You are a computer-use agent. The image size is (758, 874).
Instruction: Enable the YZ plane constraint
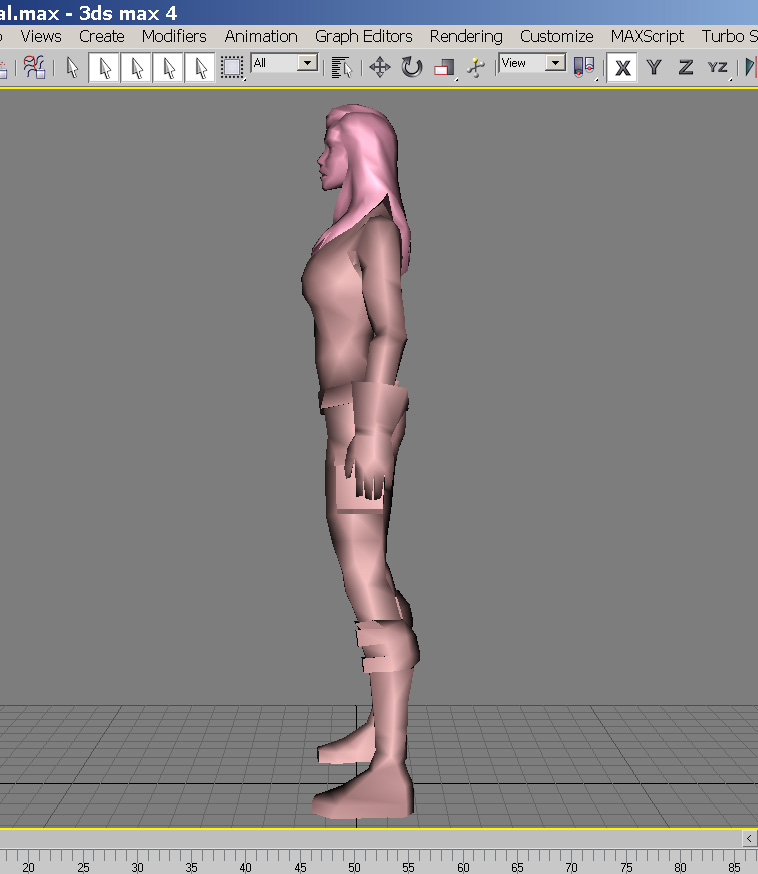click(x=717, y=67)
